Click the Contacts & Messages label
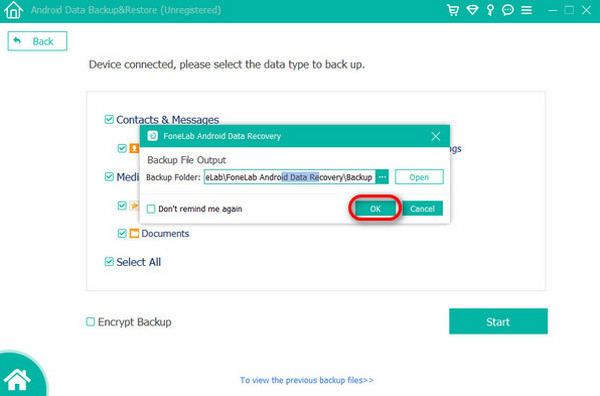 (x=168, y=120)
